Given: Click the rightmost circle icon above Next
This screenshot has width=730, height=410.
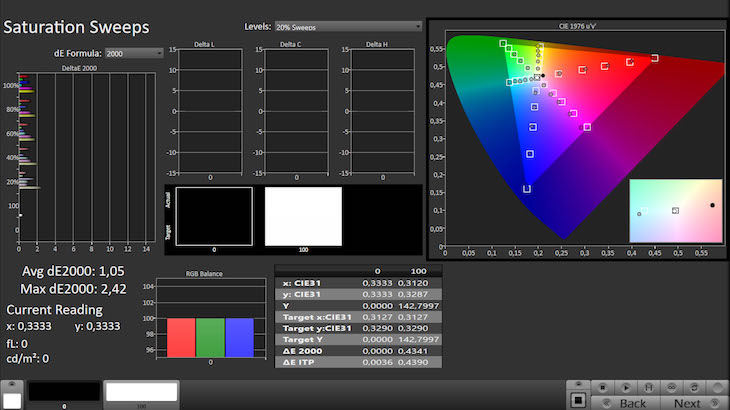Looking at the screenshot, I should (717, 387).
